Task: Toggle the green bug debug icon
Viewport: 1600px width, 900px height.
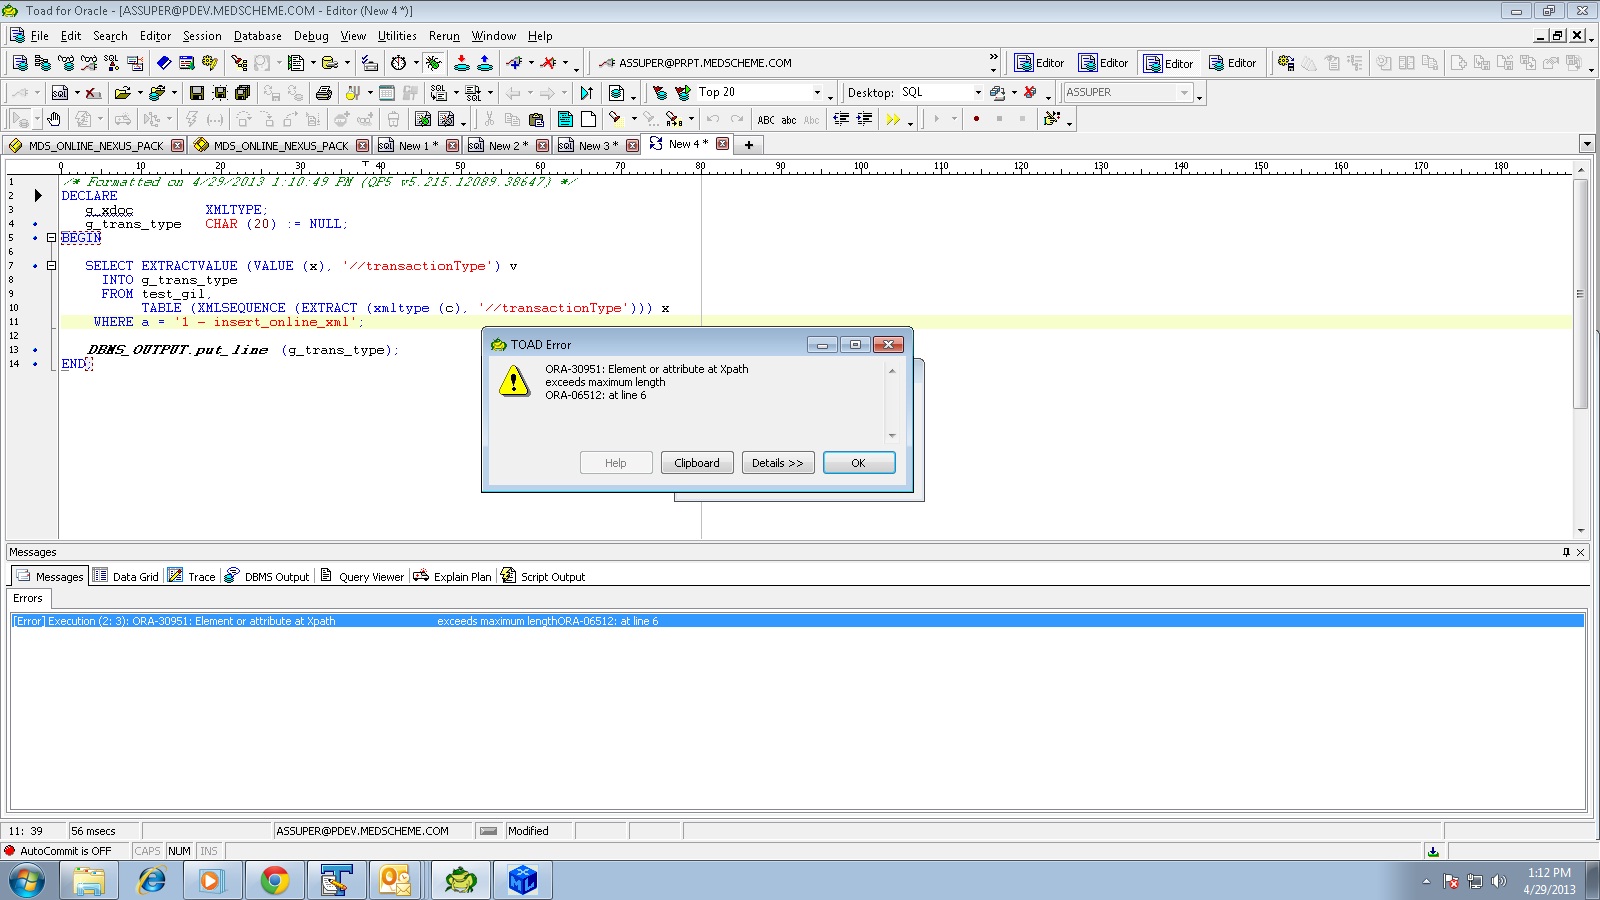Action: [433, 63]
